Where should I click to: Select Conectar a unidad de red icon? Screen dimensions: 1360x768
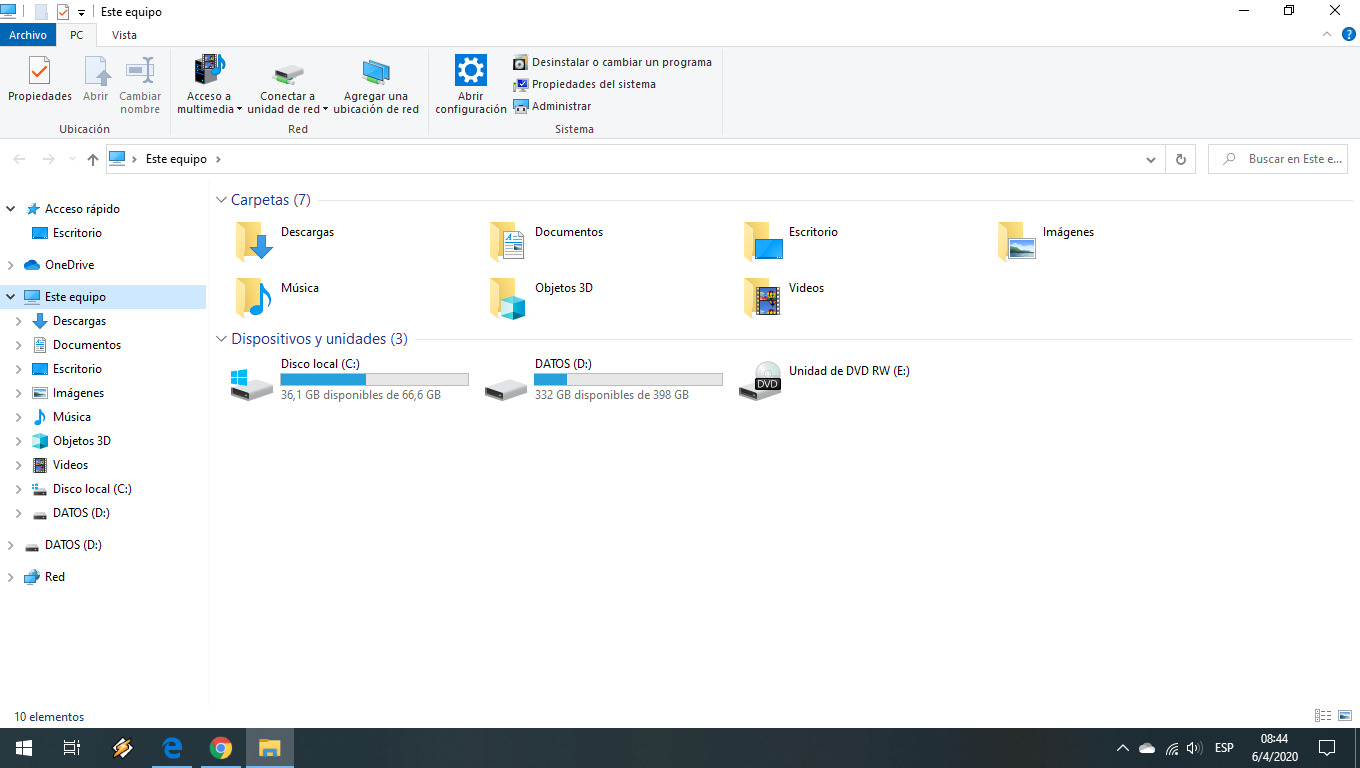click(x=288, y=73)
